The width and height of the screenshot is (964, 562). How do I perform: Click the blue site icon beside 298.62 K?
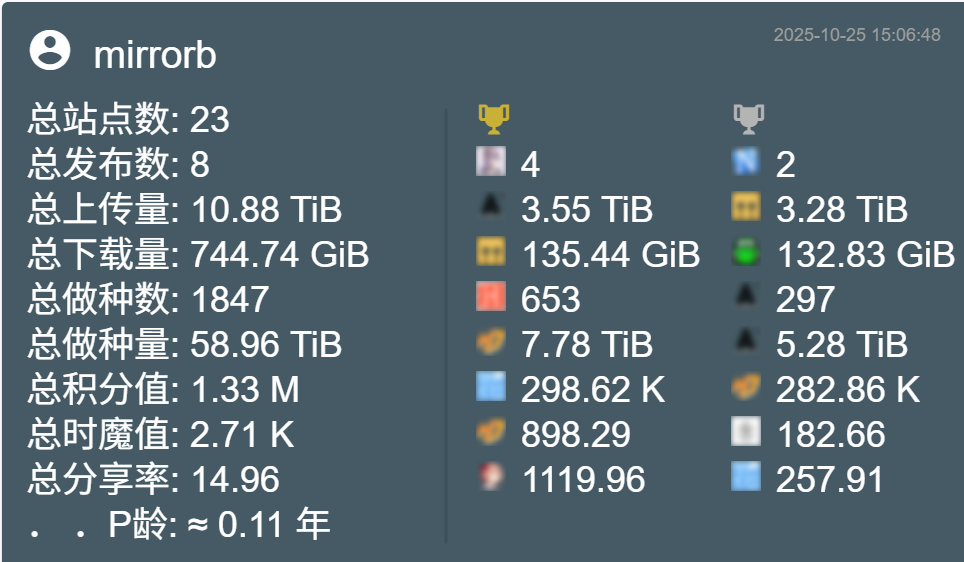(x=491, y=387)
